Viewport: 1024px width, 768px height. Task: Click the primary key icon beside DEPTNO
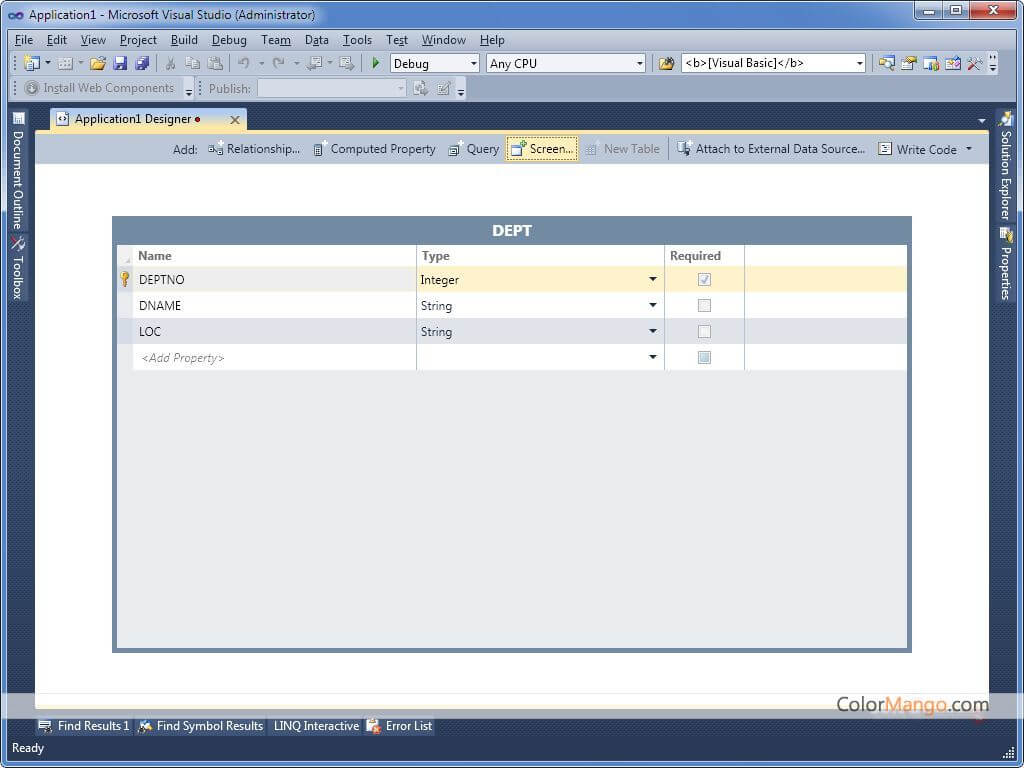click(125, 280)
